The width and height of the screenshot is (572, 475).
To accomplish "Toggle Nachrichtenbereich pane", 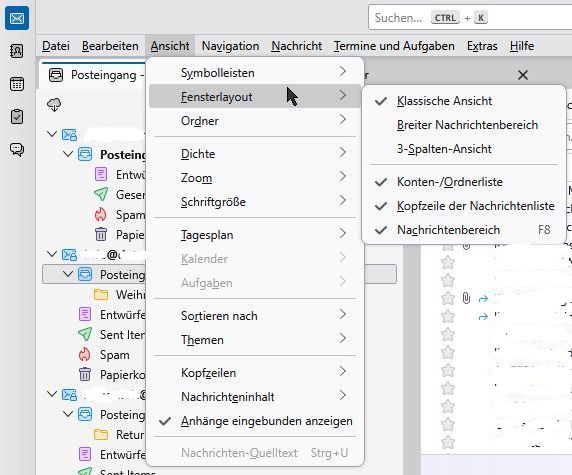I will (463, 230).
